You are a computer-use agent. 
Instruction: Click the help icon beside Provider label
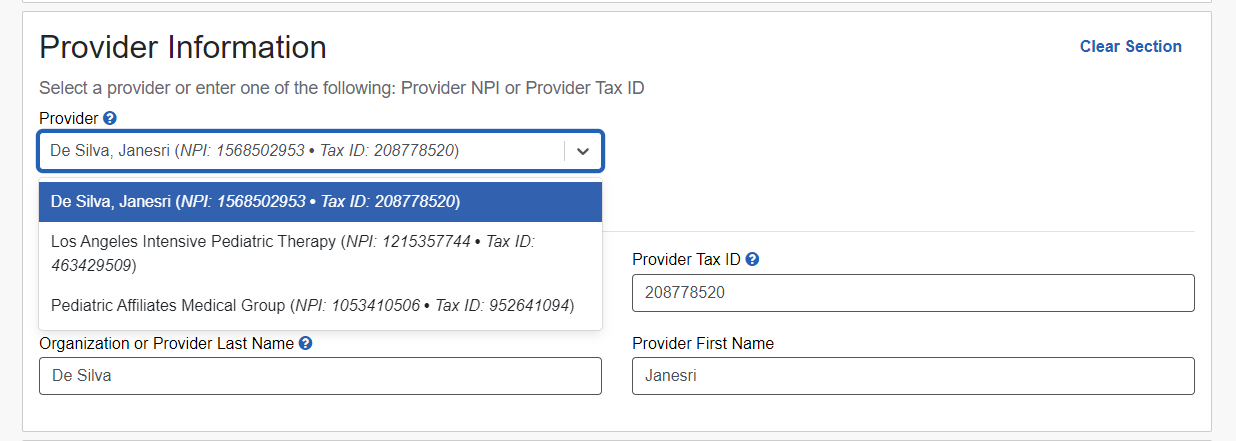110,118
